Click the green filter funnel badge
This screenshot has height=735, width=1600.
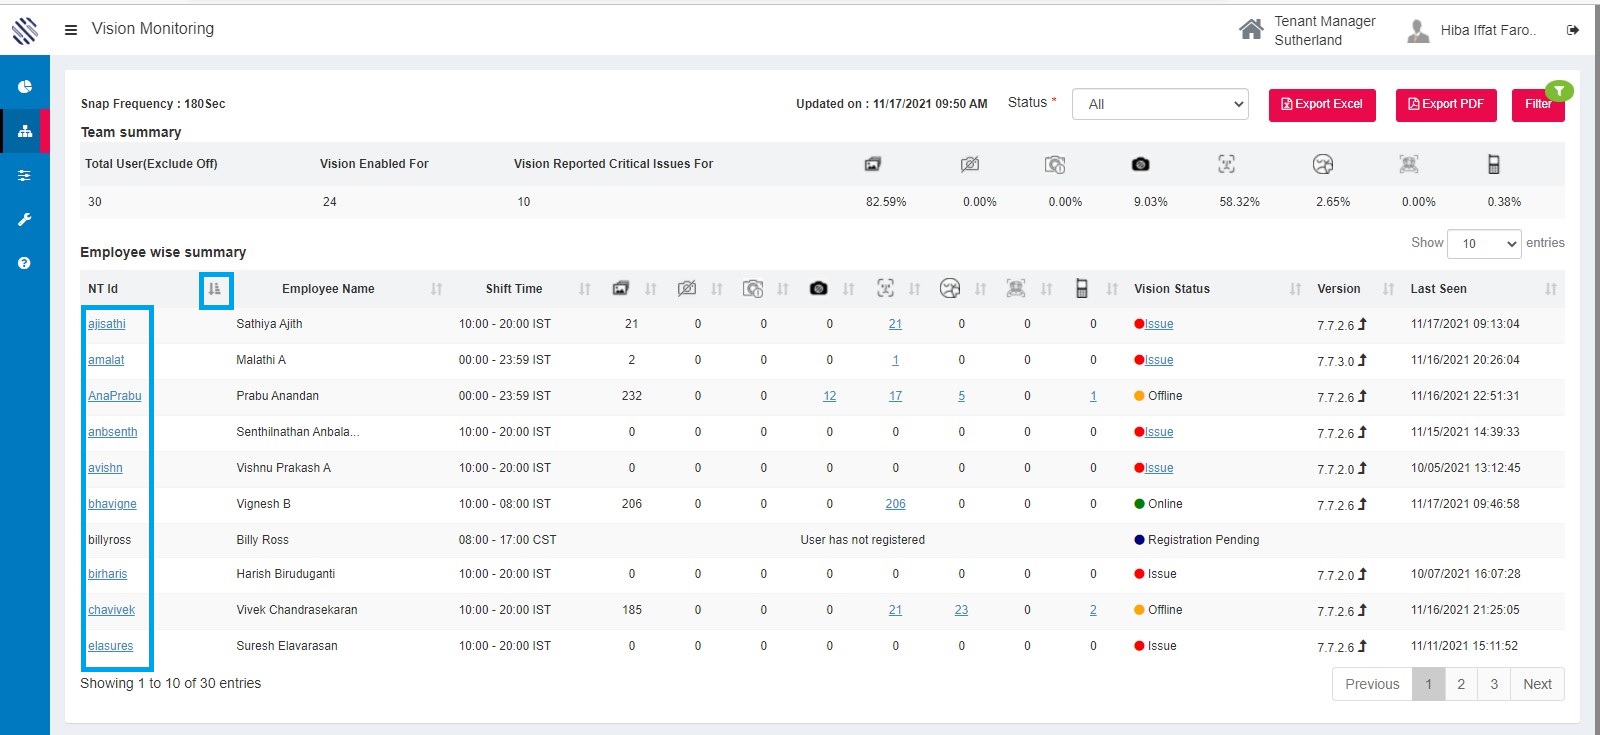point(1559,91)
